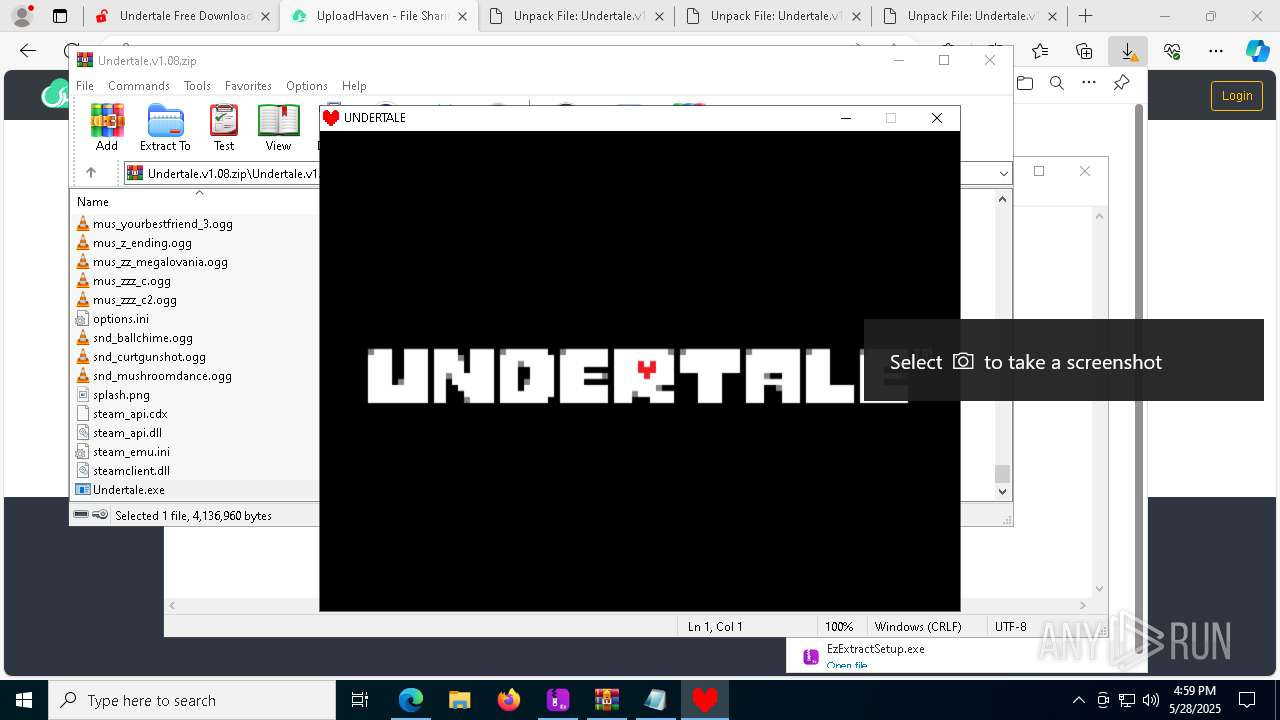
Task: Click the VLC icon beside mus_z_ending.ogg
Action: 83,243
